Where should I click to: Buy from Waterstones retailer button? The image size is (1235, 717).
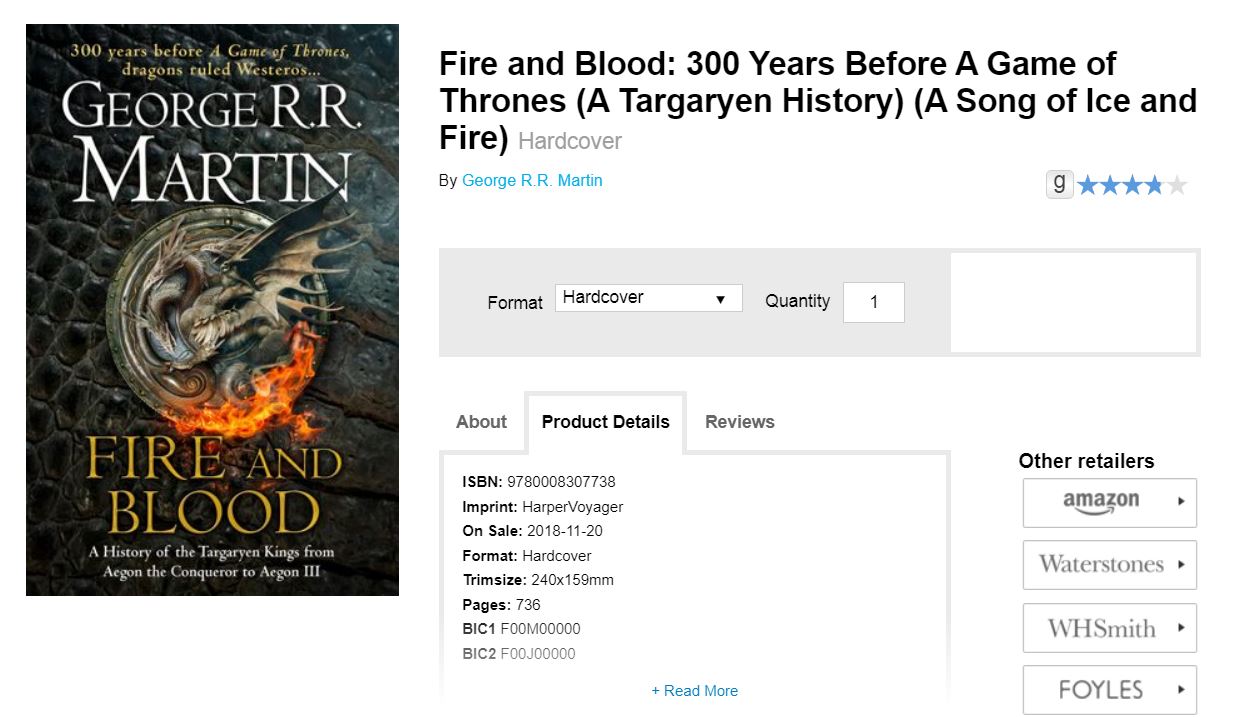1109,565
